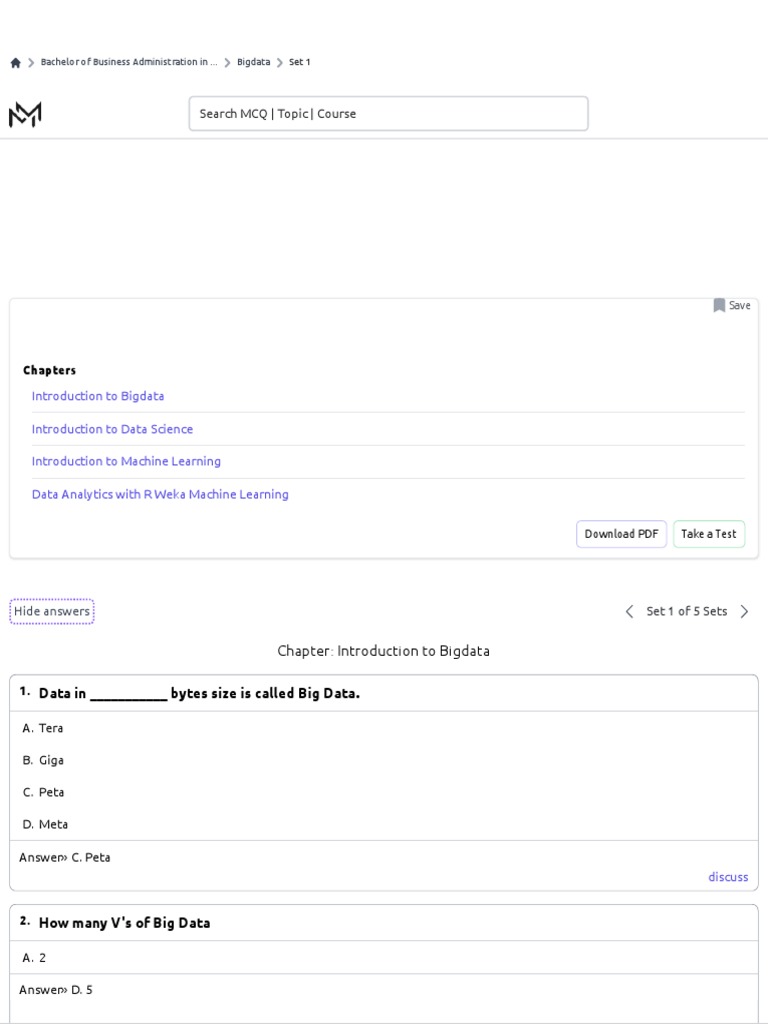
Task: Open Introduction to Bigdata chapter
Action: click(98, 396)
